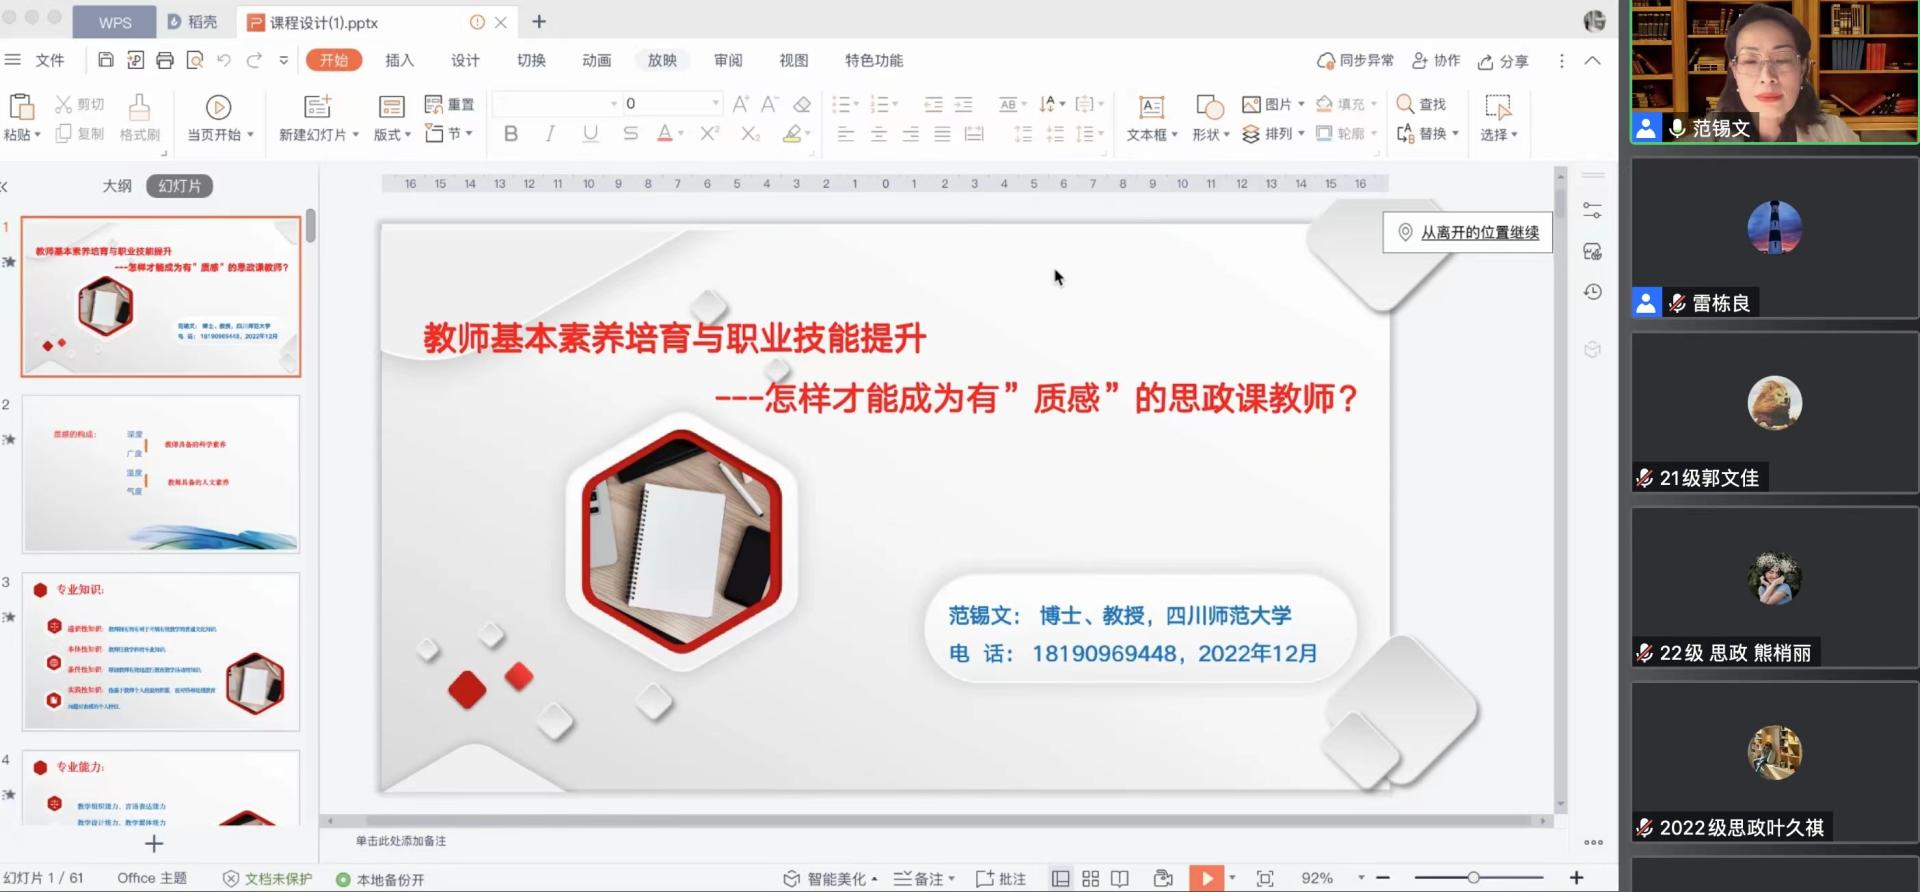Viewport: 1920px width, 892px height.
Task: Switch to 大纲 outline panel tab
Action: (117, 186)
